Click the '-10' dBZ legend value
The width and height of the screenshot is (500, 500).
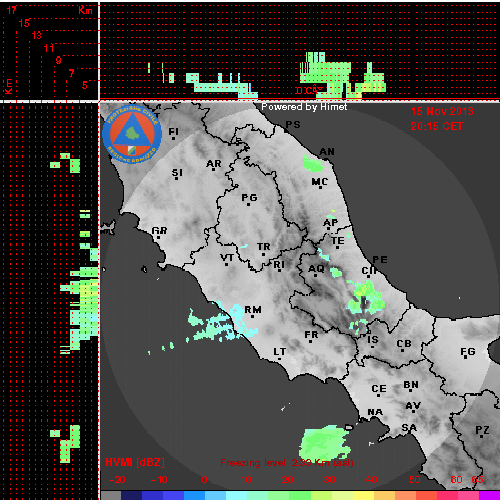click(159, 480)
